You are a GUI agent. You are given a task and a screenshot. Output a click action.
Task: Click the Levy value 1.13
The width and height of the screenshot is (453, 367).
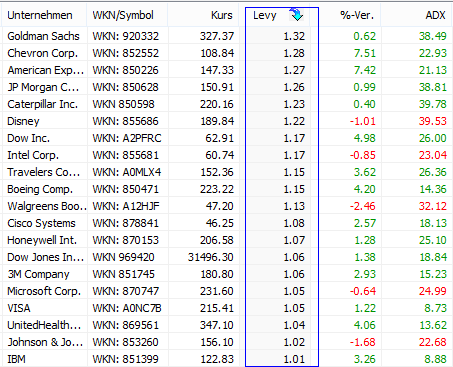coord(294,206)
